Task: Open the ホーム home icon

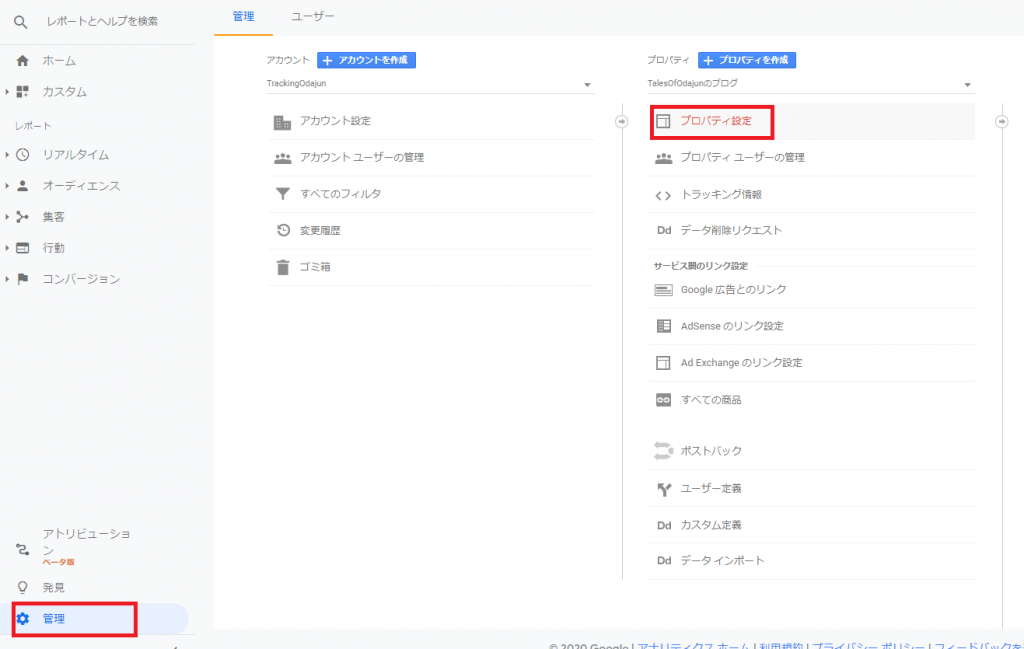Action: 22,61
